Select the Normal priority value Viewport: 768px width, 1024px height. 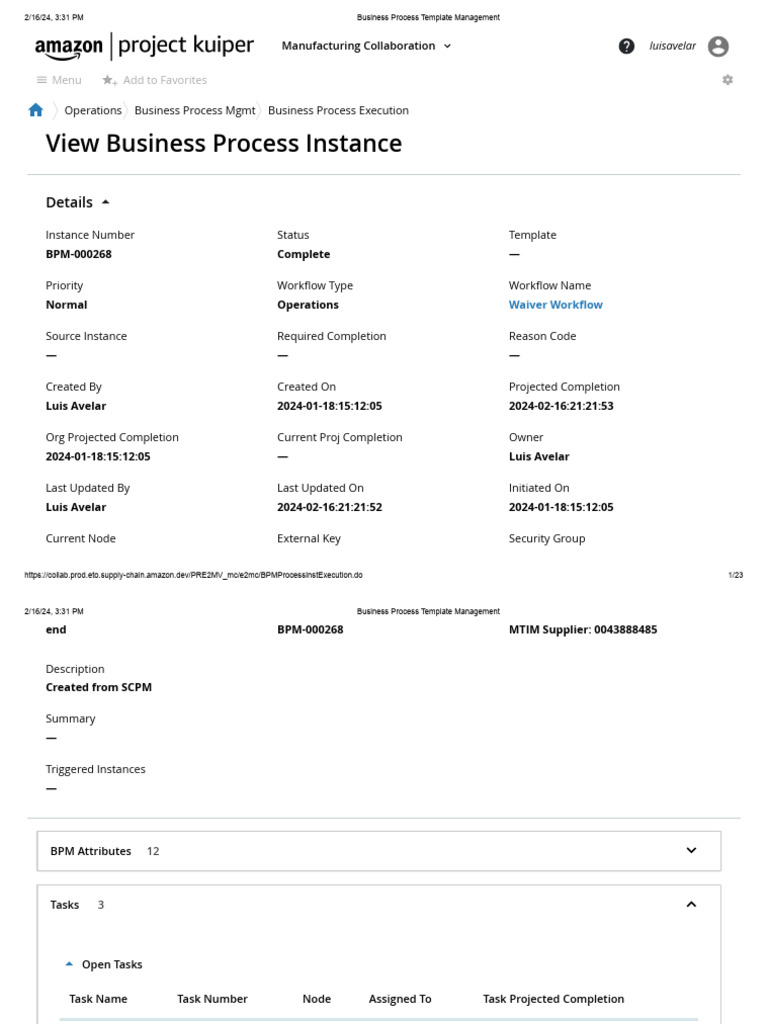click(x=67, y=304)
